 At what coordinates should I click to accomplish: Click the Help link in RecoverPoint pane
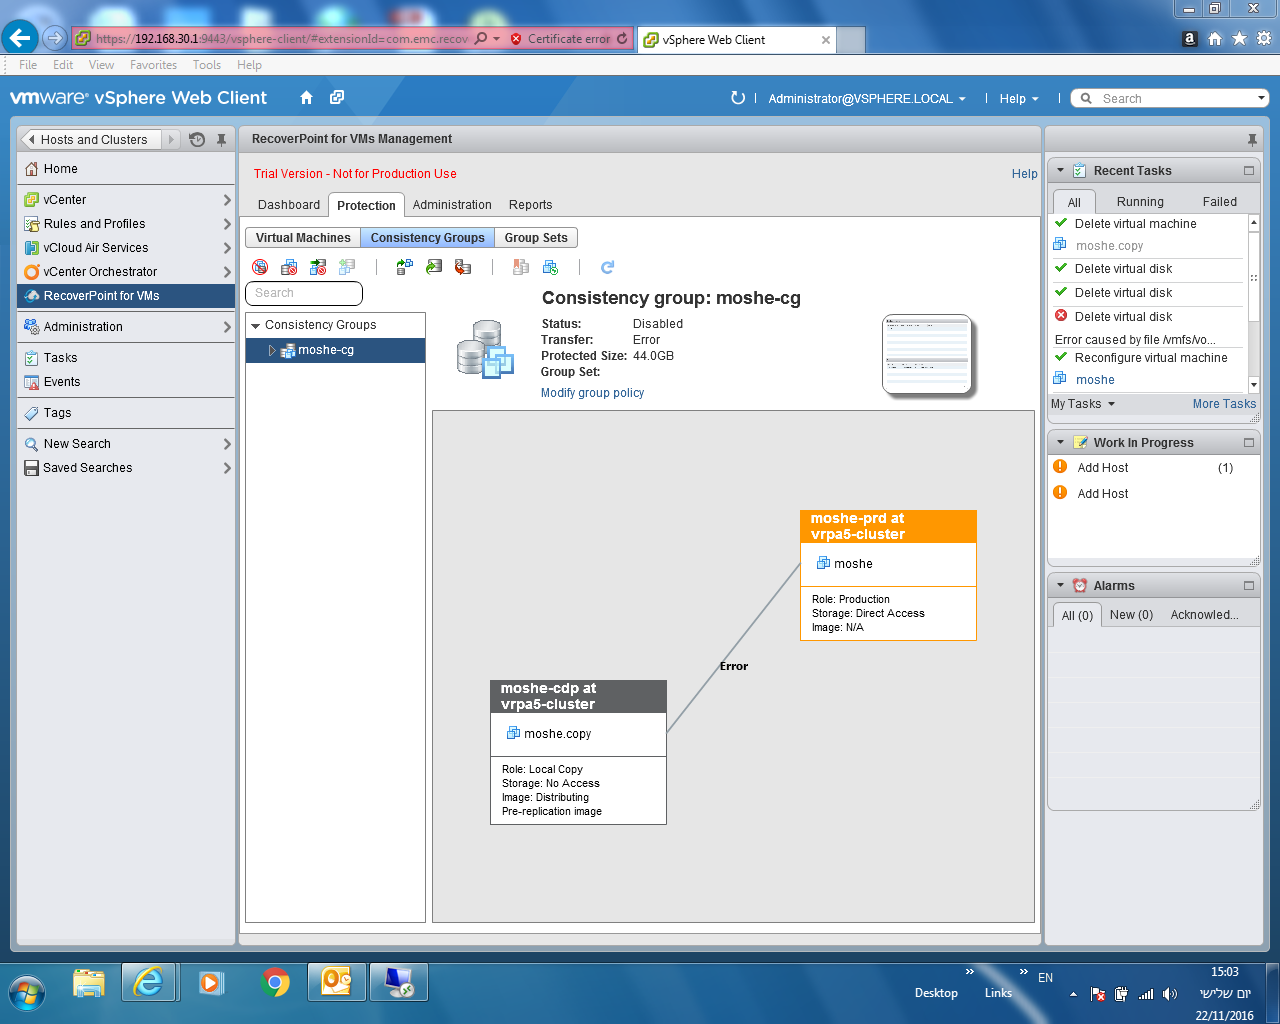[1024, 174]
